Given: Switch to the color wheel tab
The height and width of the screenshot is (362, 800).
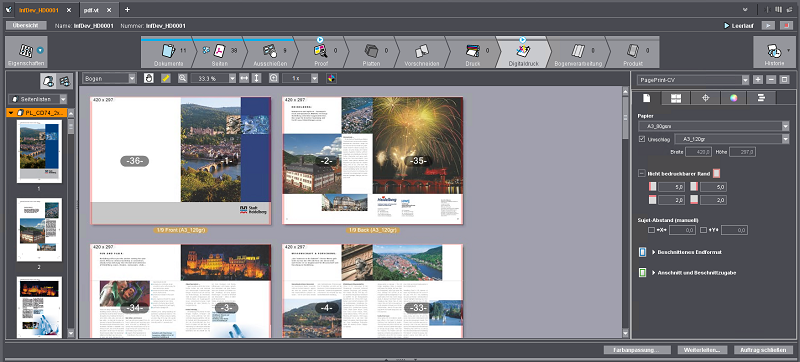Looking at the screenshot, I should (733, 98).
